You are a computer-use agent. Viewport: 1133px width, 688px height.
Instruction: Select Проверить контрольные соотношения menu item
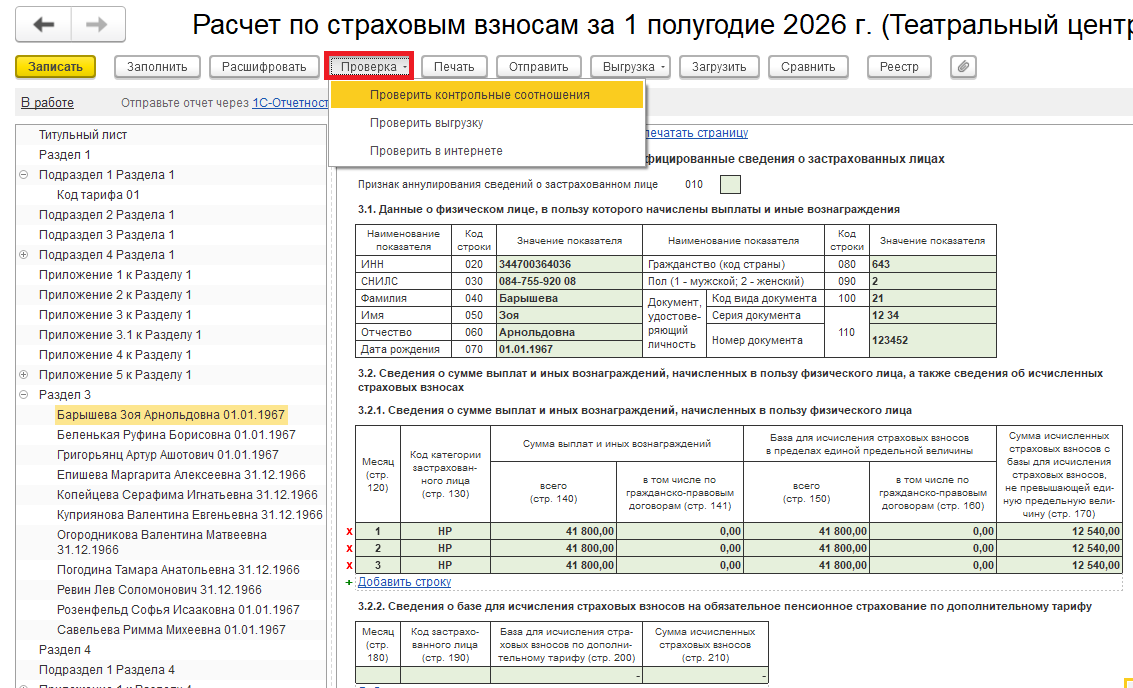pyautogui.click(x=486, y=95)
